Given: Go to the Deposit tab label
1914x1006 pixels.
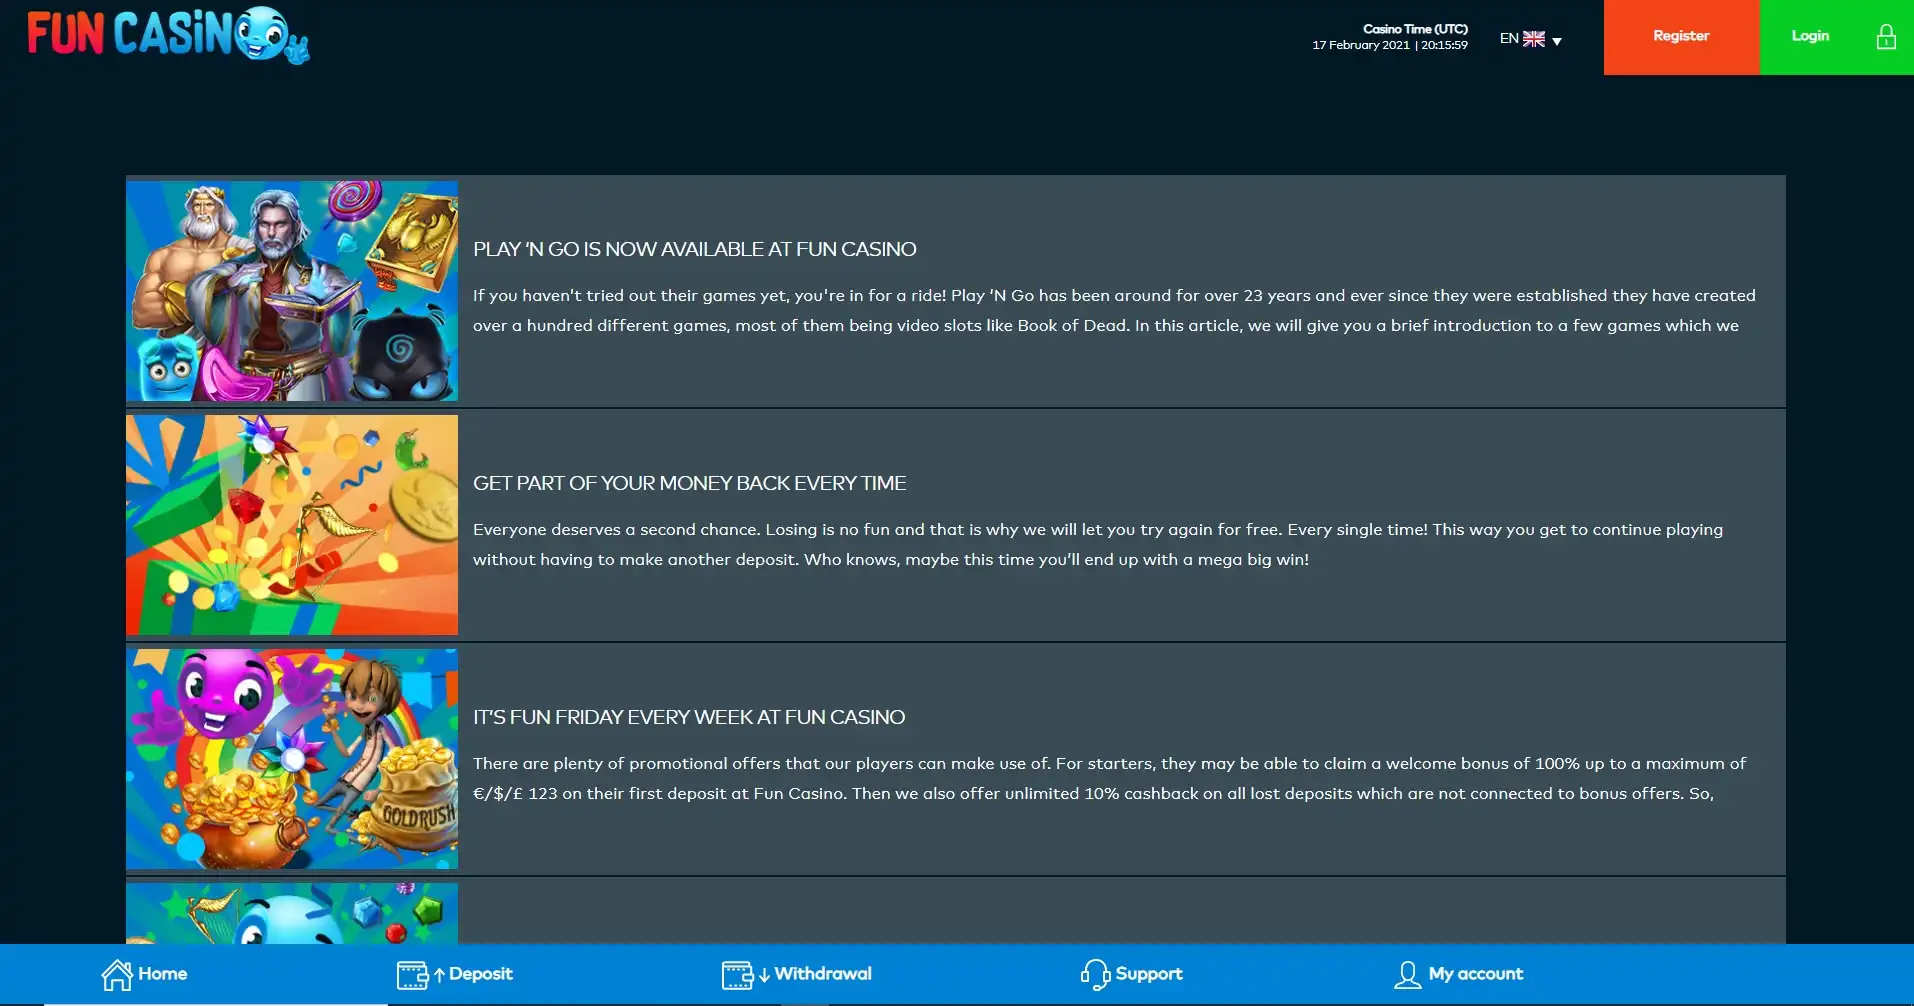Looking at the screenshot, I should pyautogui.click(x=480, y=974).
